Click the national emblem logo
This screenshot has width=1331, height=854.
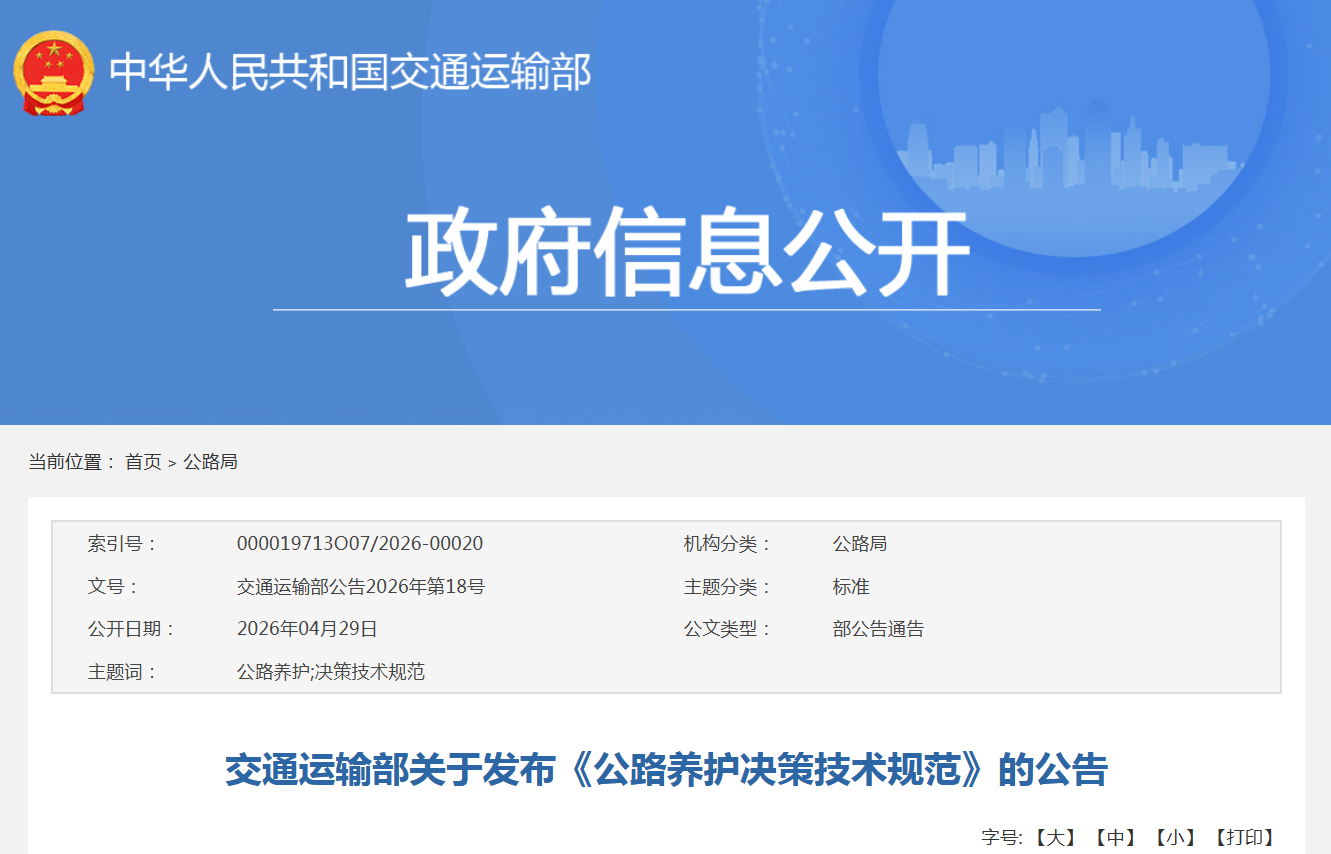[x=53, y=72]
